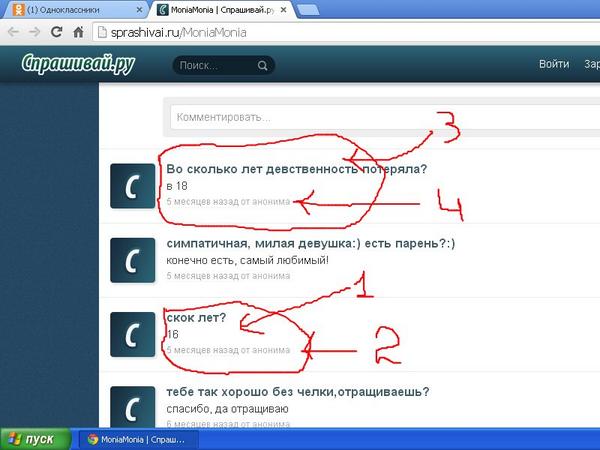The height and width of the screenshot is (450, 600).
Task: Click avatar beside девственность question
Action: tap(132, 186)
